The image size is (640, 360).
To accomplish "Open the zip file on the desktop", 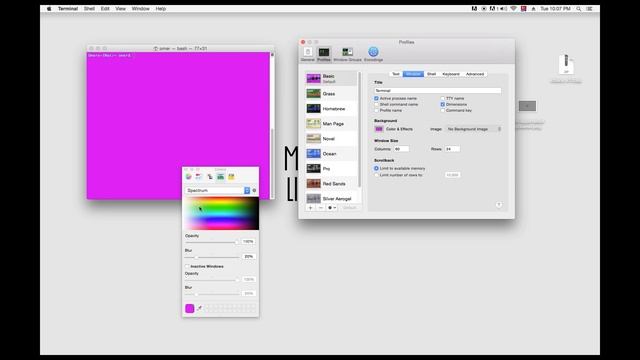I will tap(566, 64).
